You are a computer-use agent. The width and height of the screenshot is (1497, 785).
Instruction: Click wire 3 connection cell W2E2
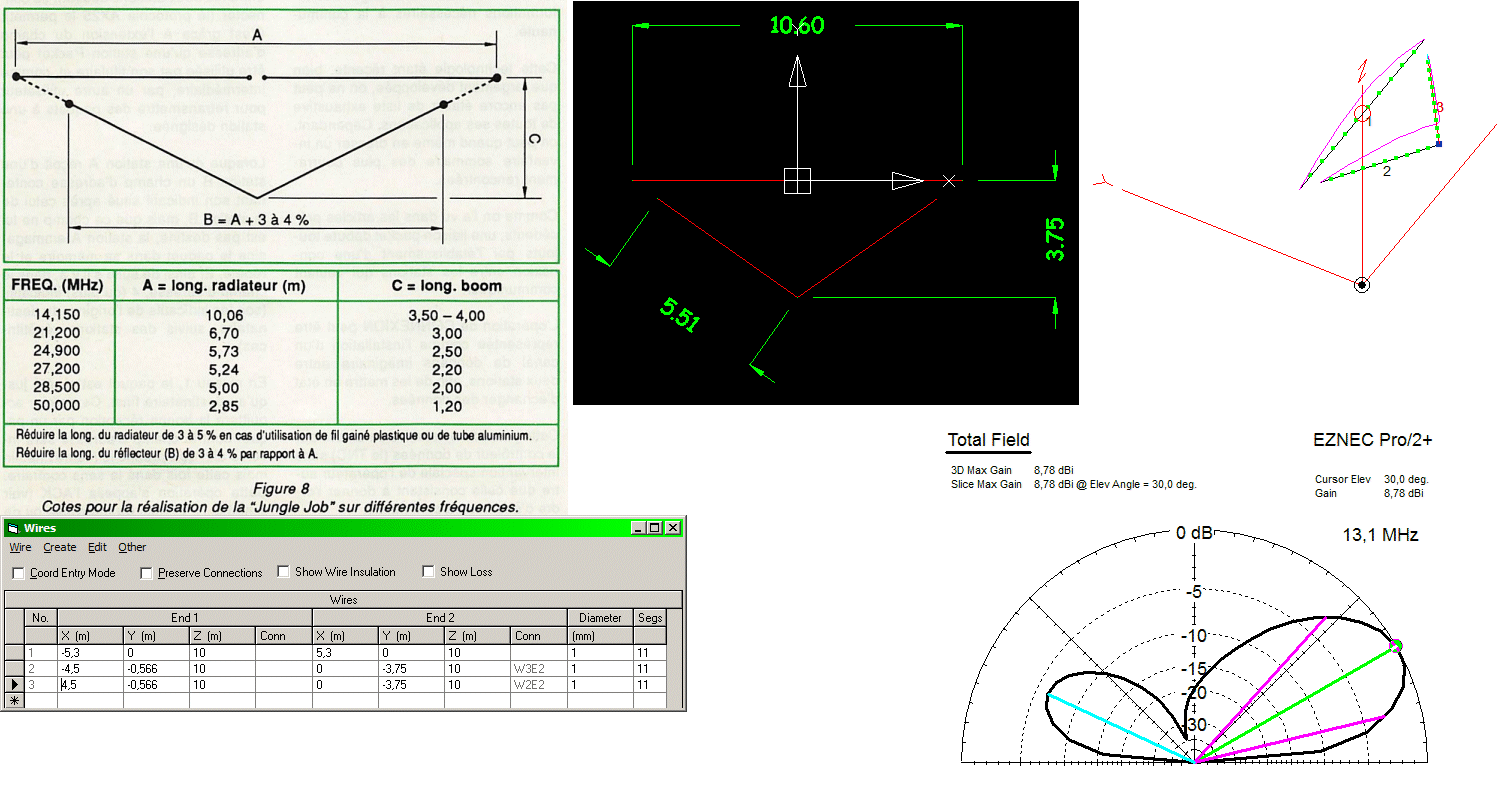(x=539, y=685)
